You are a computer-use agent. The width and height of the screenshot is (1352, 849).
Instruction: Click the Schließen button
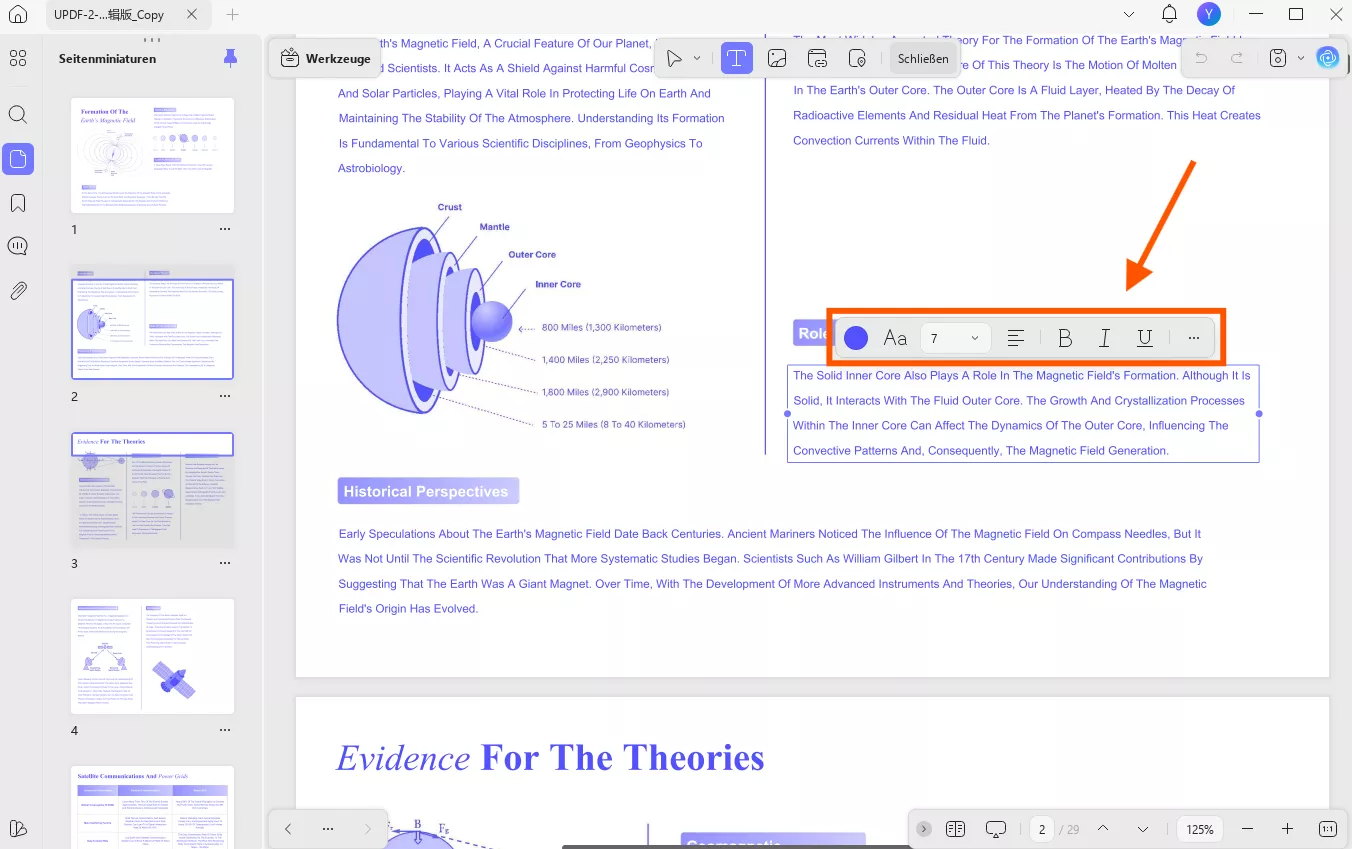tap(923, 58)
